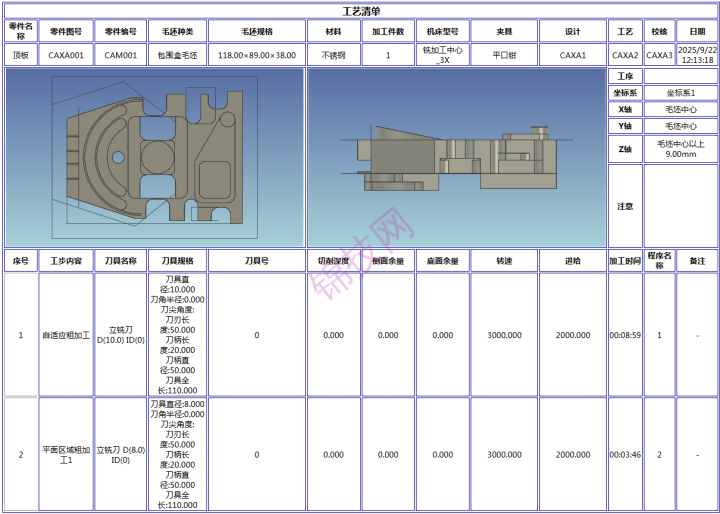Select the CAXA001 part drawing number cell
The image size is (720, 514).
point(67,56)
